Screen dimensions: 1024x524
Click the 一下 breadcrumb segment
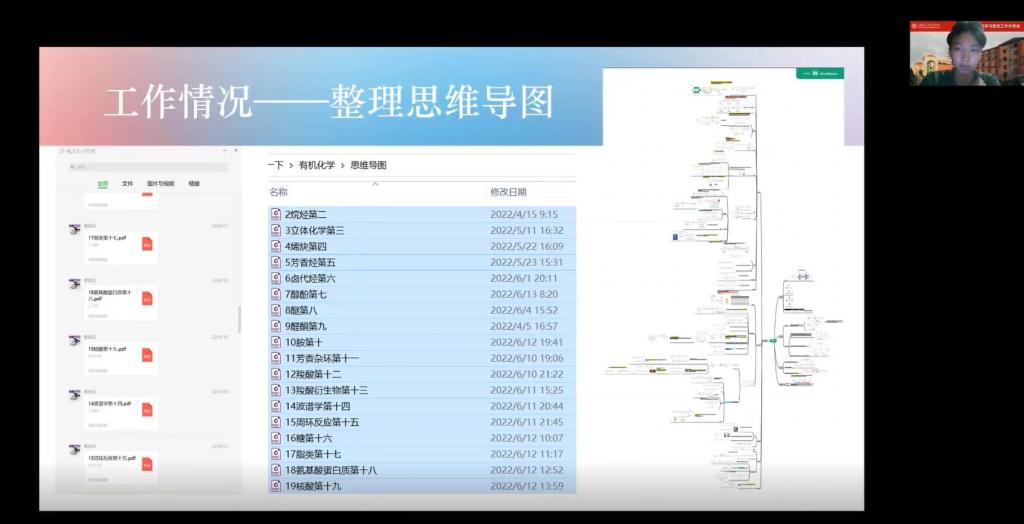(x=275, y=165)
